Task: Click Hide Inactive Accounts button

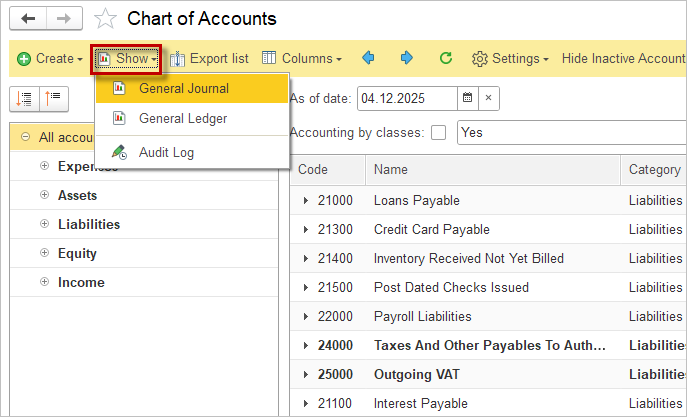Action: click(x=623, y=59)
